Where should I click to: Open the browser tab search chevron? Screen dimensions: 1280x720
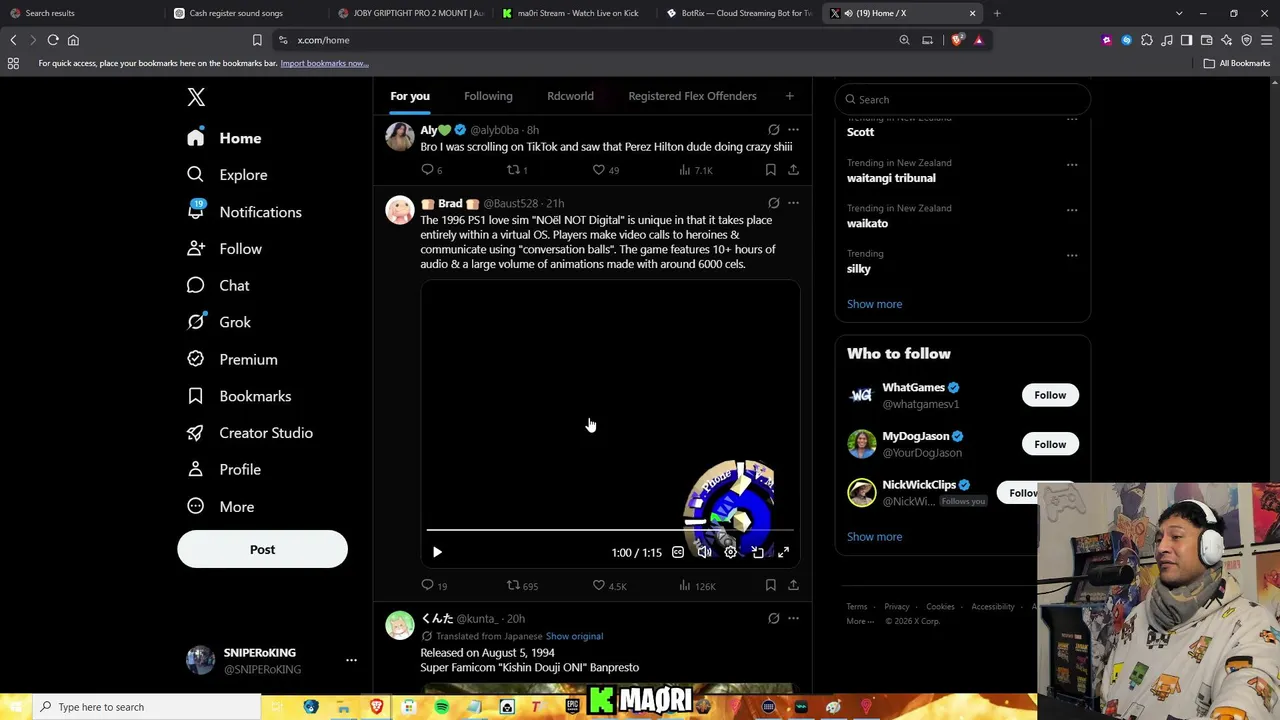(1179, 13)
